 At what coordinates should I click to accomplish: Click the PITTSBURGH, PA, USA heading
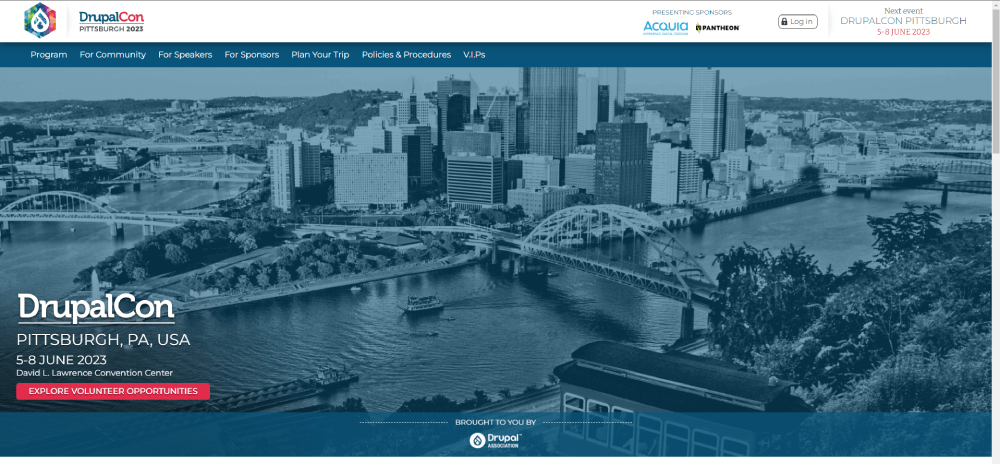click(103, 340)
